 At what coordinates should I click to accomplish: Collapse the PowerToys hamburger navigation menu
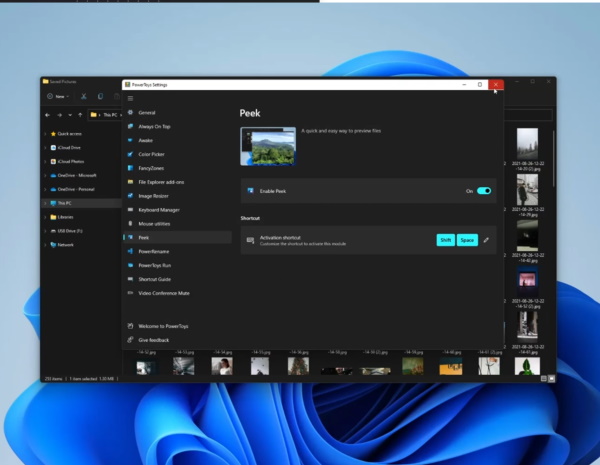[x=130, y=98]
